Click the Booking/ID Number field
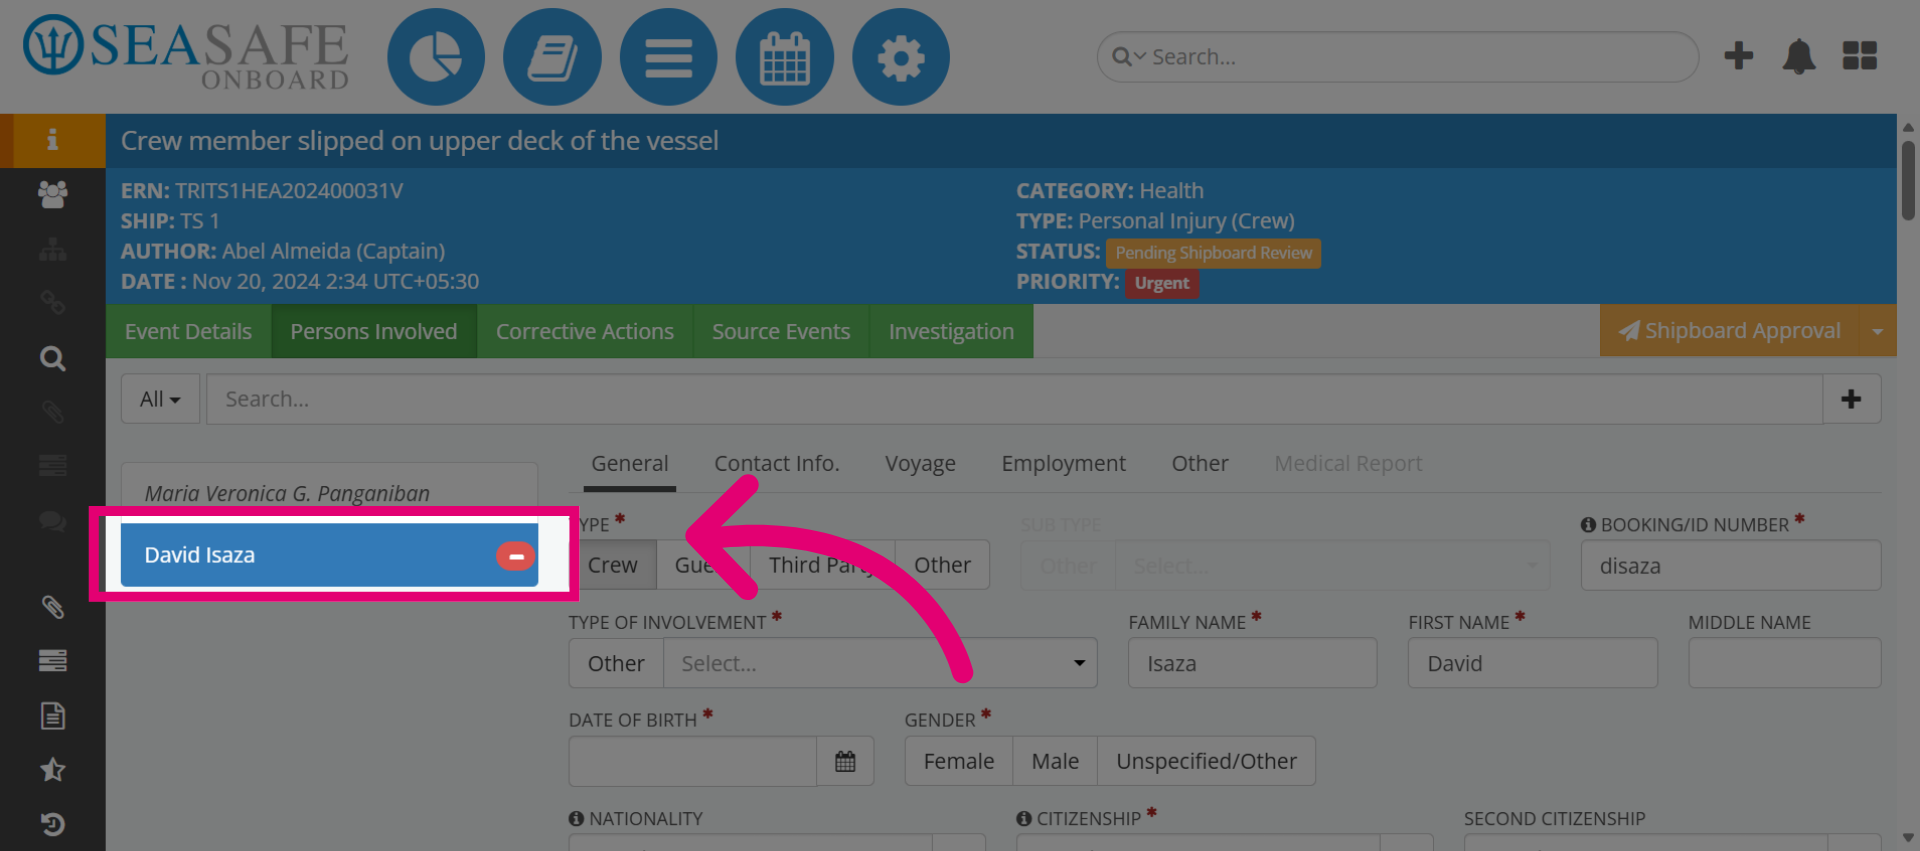The width and height of the screenshot is (1920, 851). [x=1730, y=565]
